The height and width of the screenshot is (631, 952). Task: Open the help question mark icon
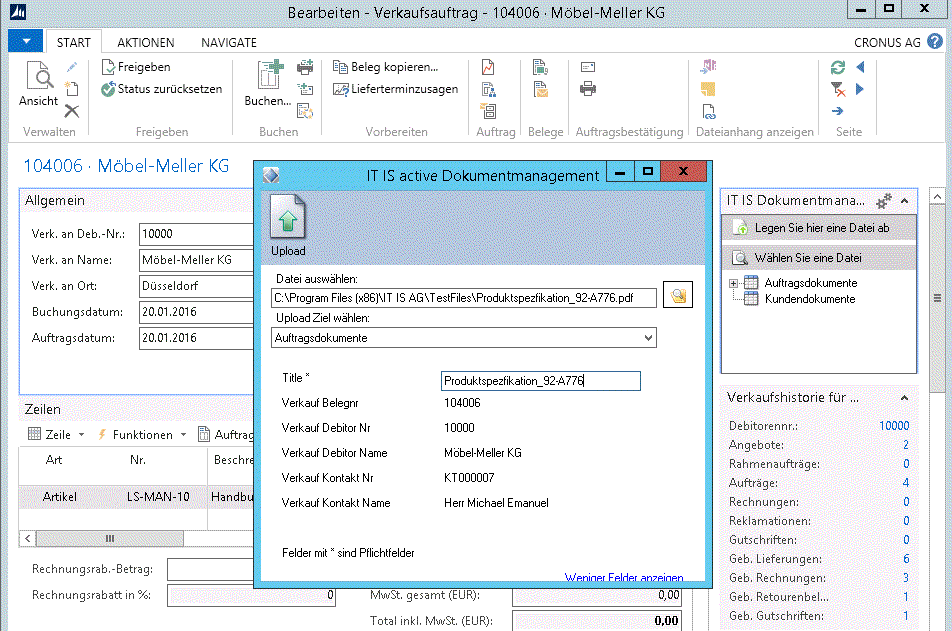coord(934,42)
